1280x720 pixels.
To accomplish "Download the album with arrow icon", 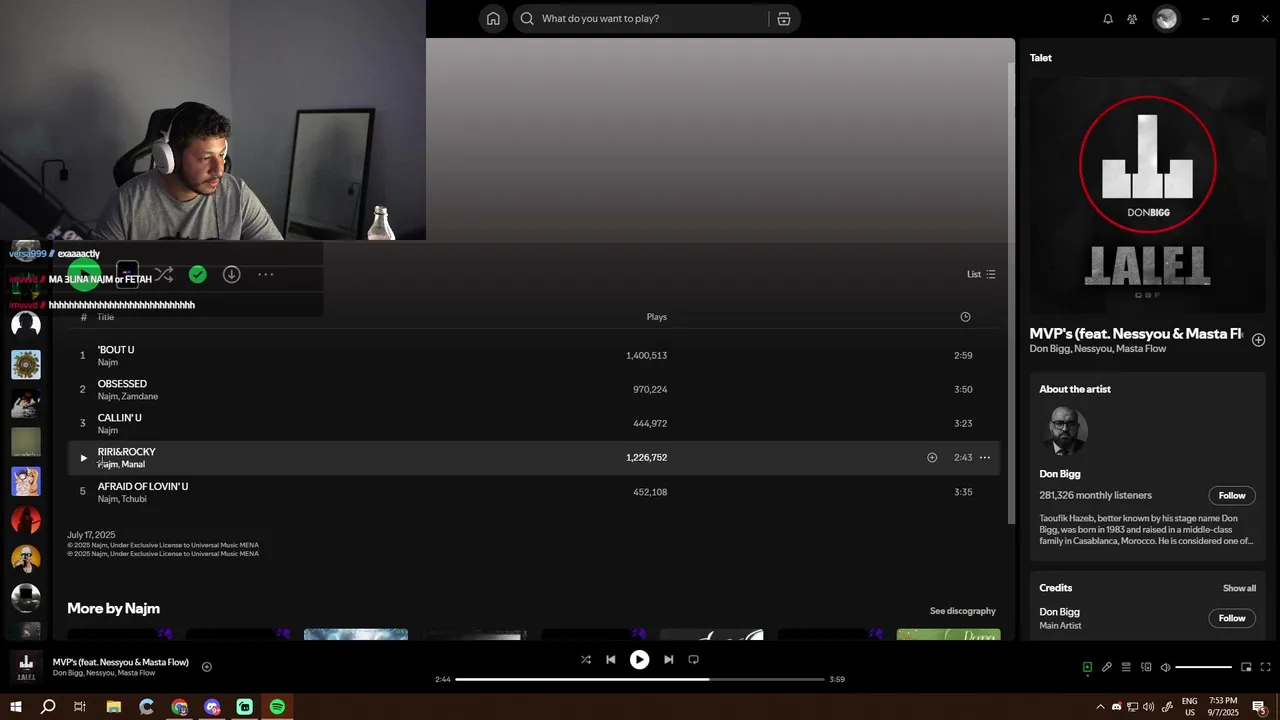I will 231,274.
